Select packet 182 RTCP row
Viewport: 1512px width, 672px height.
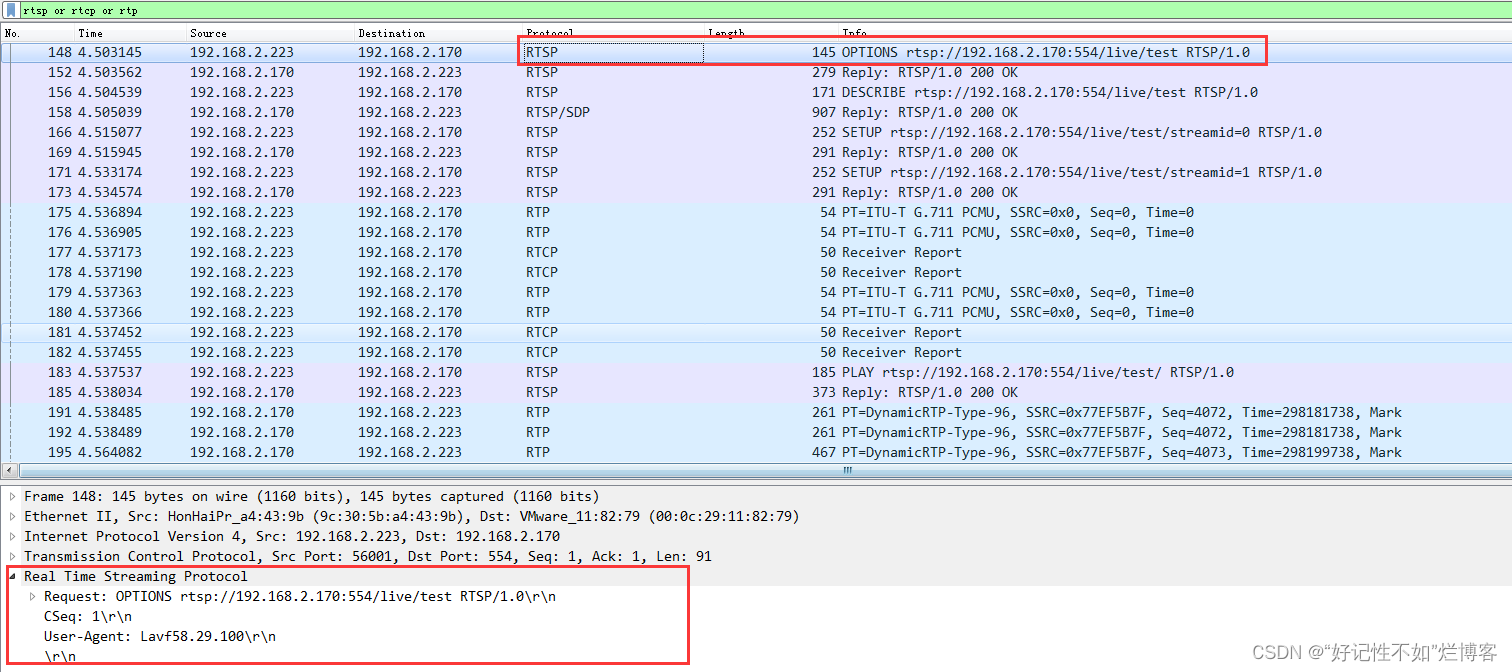756,352
